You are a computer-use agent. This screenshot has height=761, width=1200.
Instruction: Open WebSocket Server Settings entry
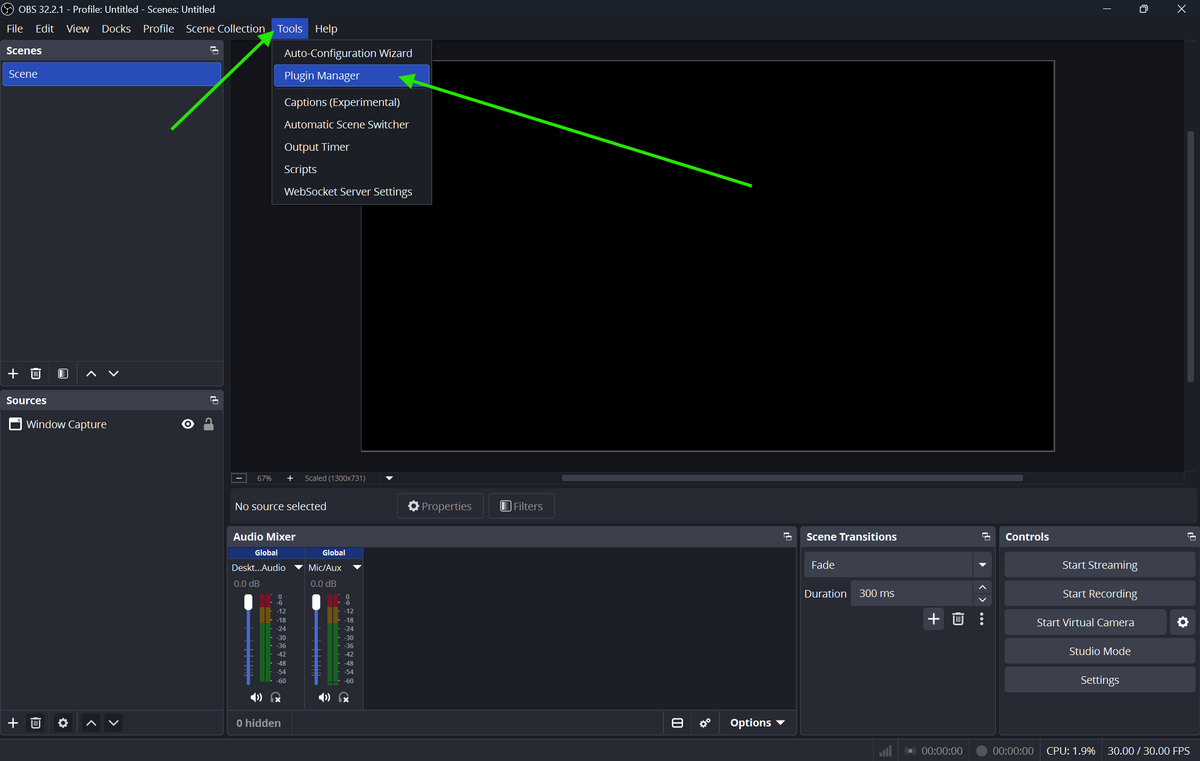point(351,191)
